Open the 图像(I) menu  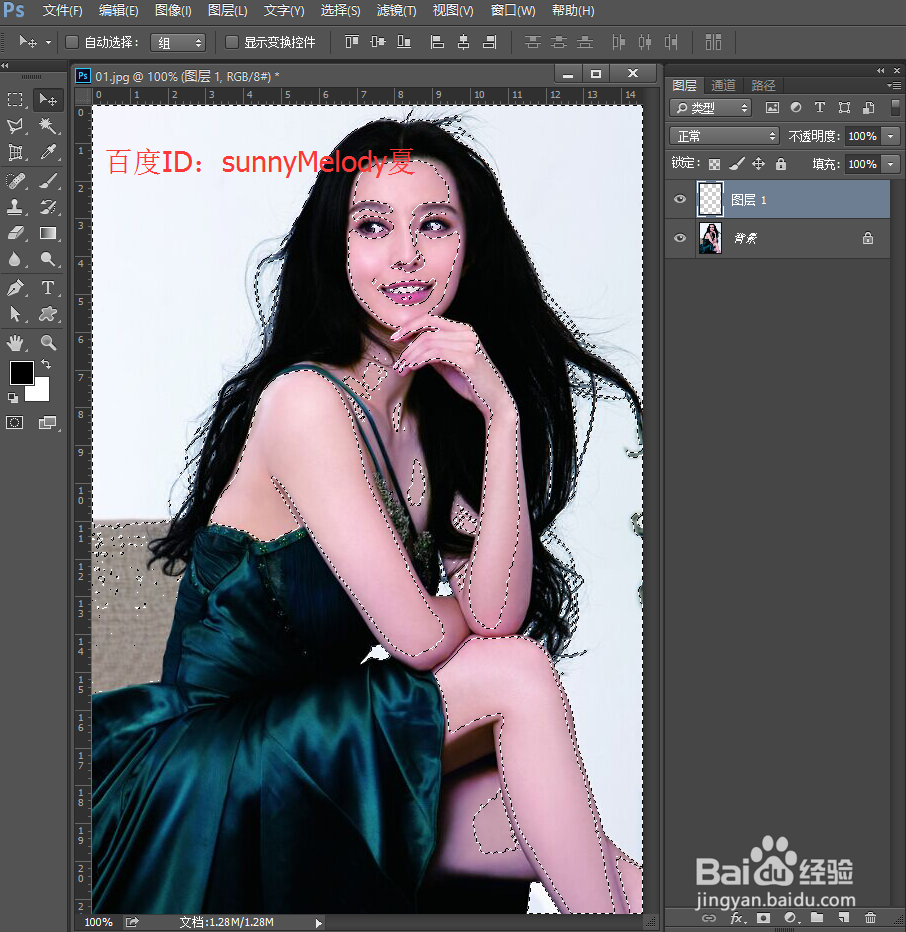[x=173, y=11]
